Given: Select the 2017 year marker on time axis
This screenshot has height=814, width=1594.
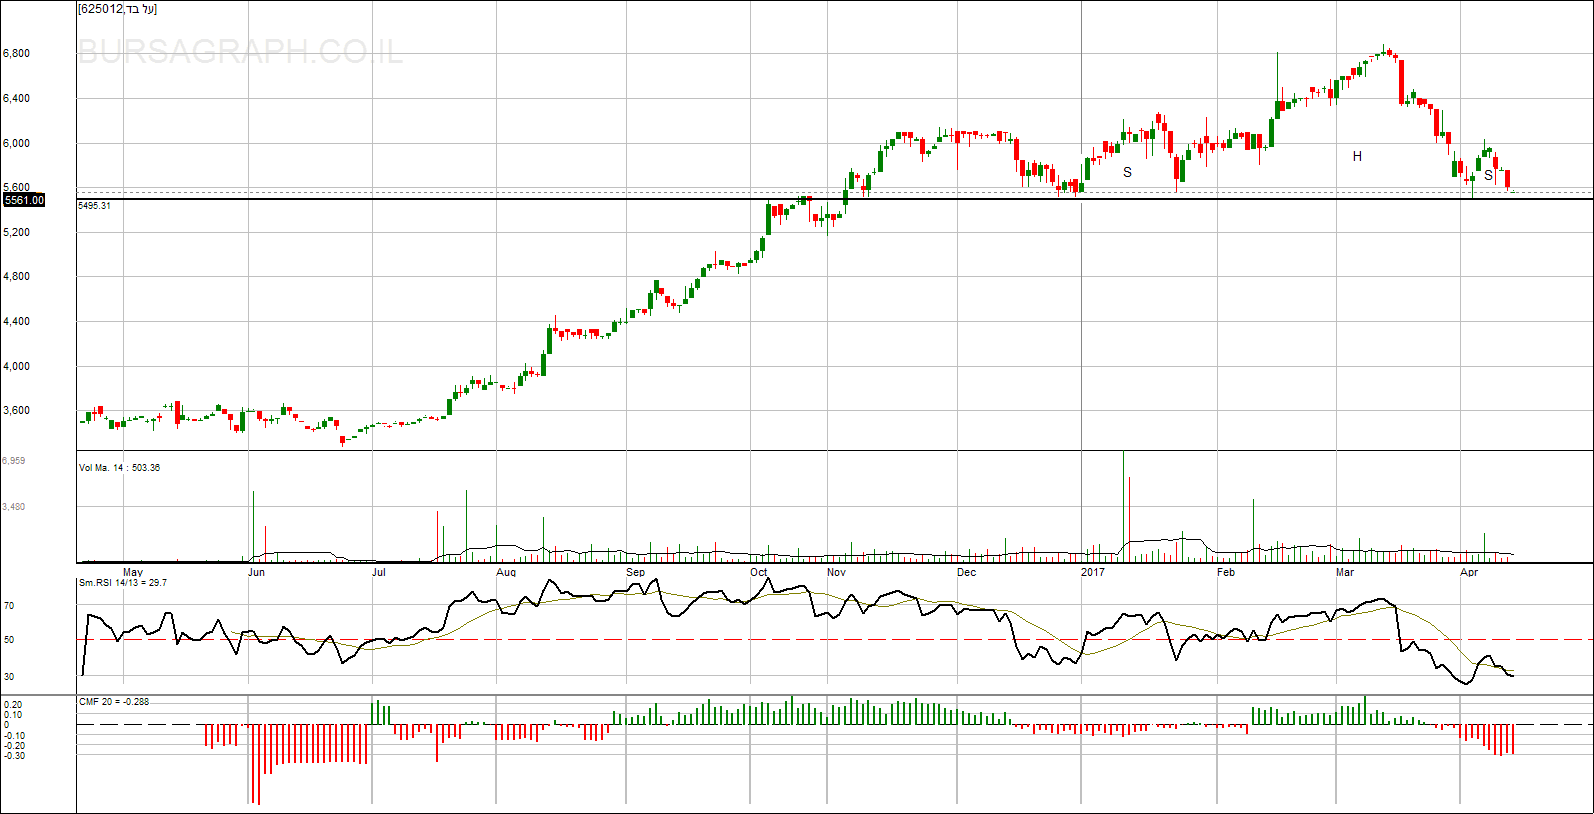Looking at the screenshot, I should (1093, 573).
